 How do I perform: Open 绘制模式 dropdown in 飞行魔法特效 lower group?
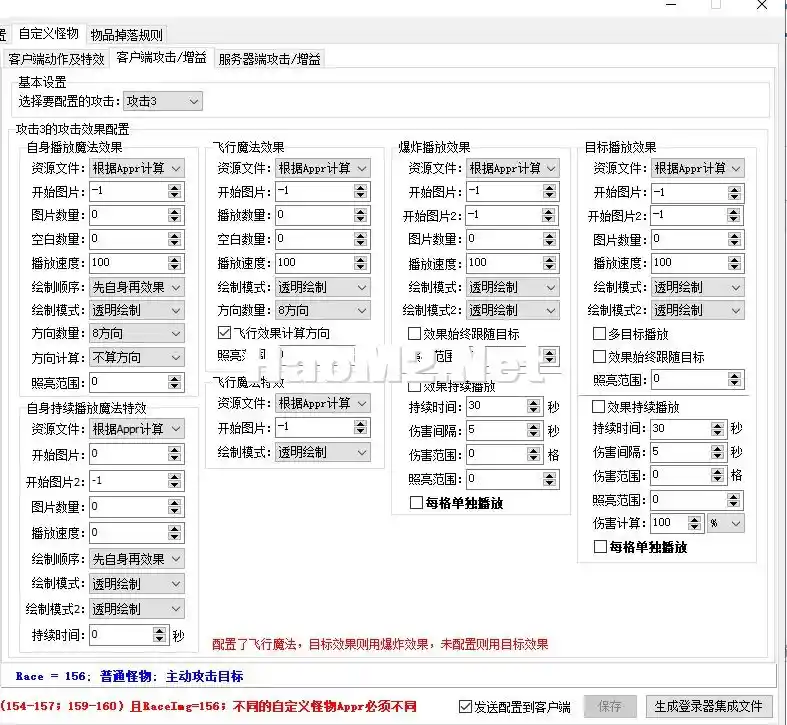[x=323, y=452]
